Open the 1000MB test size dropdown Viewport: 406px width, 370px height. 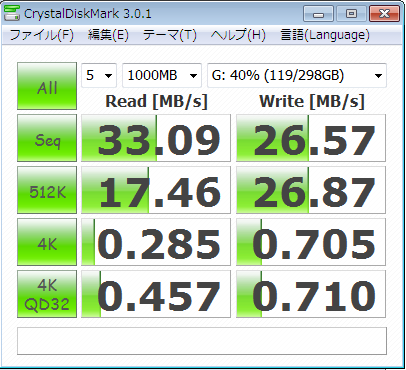(x=162, y=75)
